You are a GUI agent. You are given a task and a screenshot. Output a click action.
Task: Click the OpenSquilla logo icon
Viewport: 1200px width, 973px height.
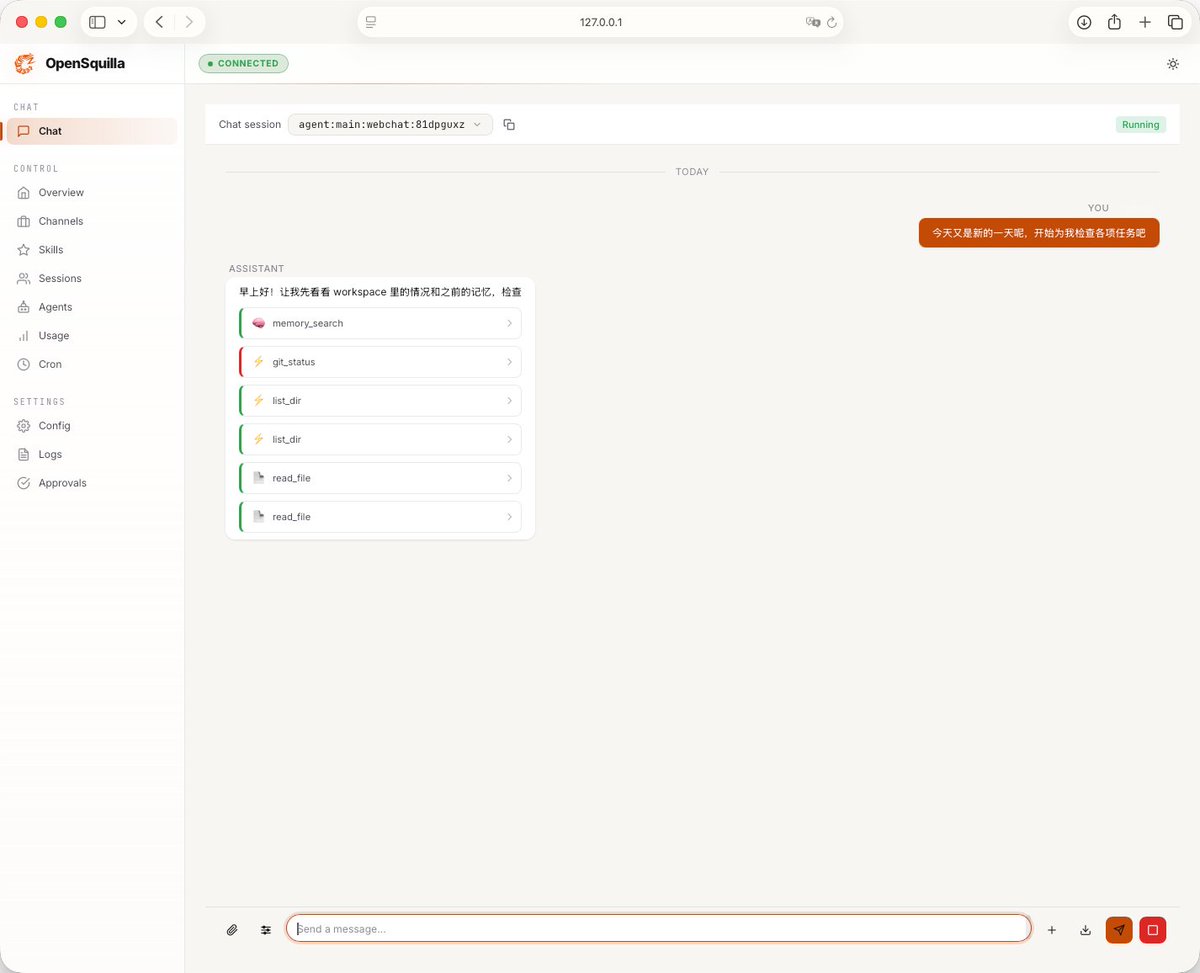(x=24, y=64)
